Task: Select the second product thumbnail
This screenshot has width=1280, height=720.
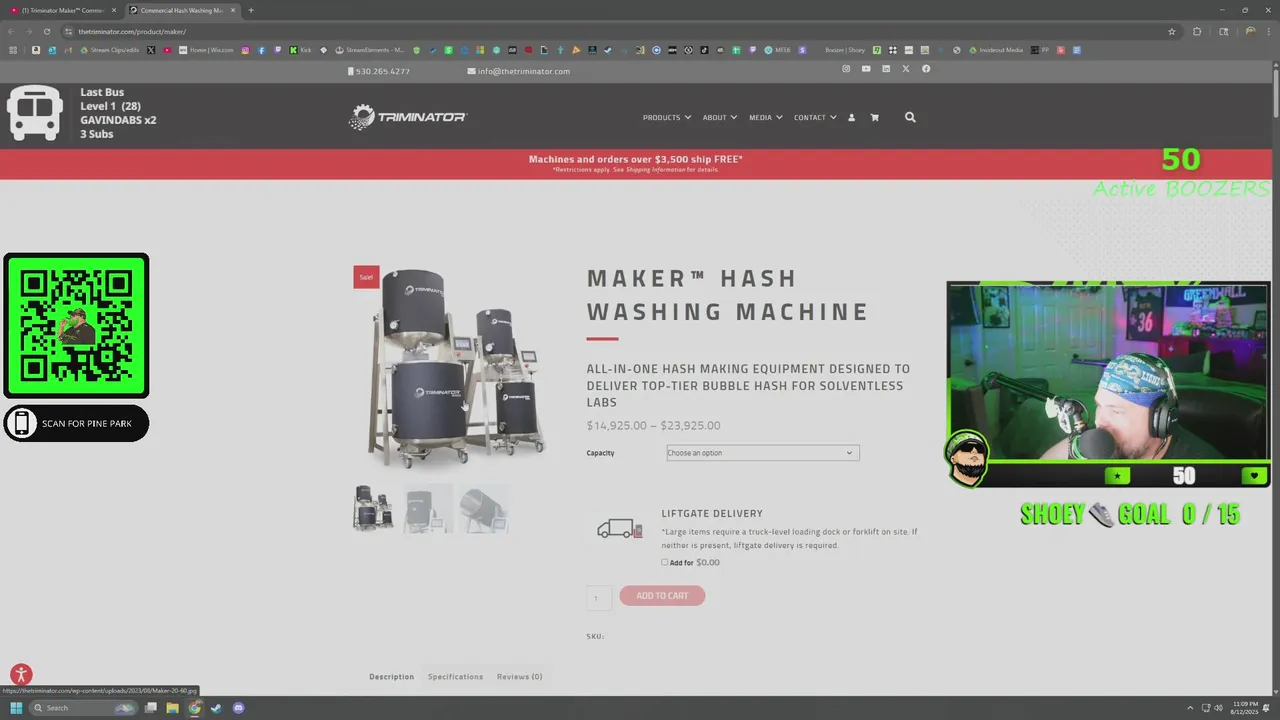Action: (x=428, y=508)
